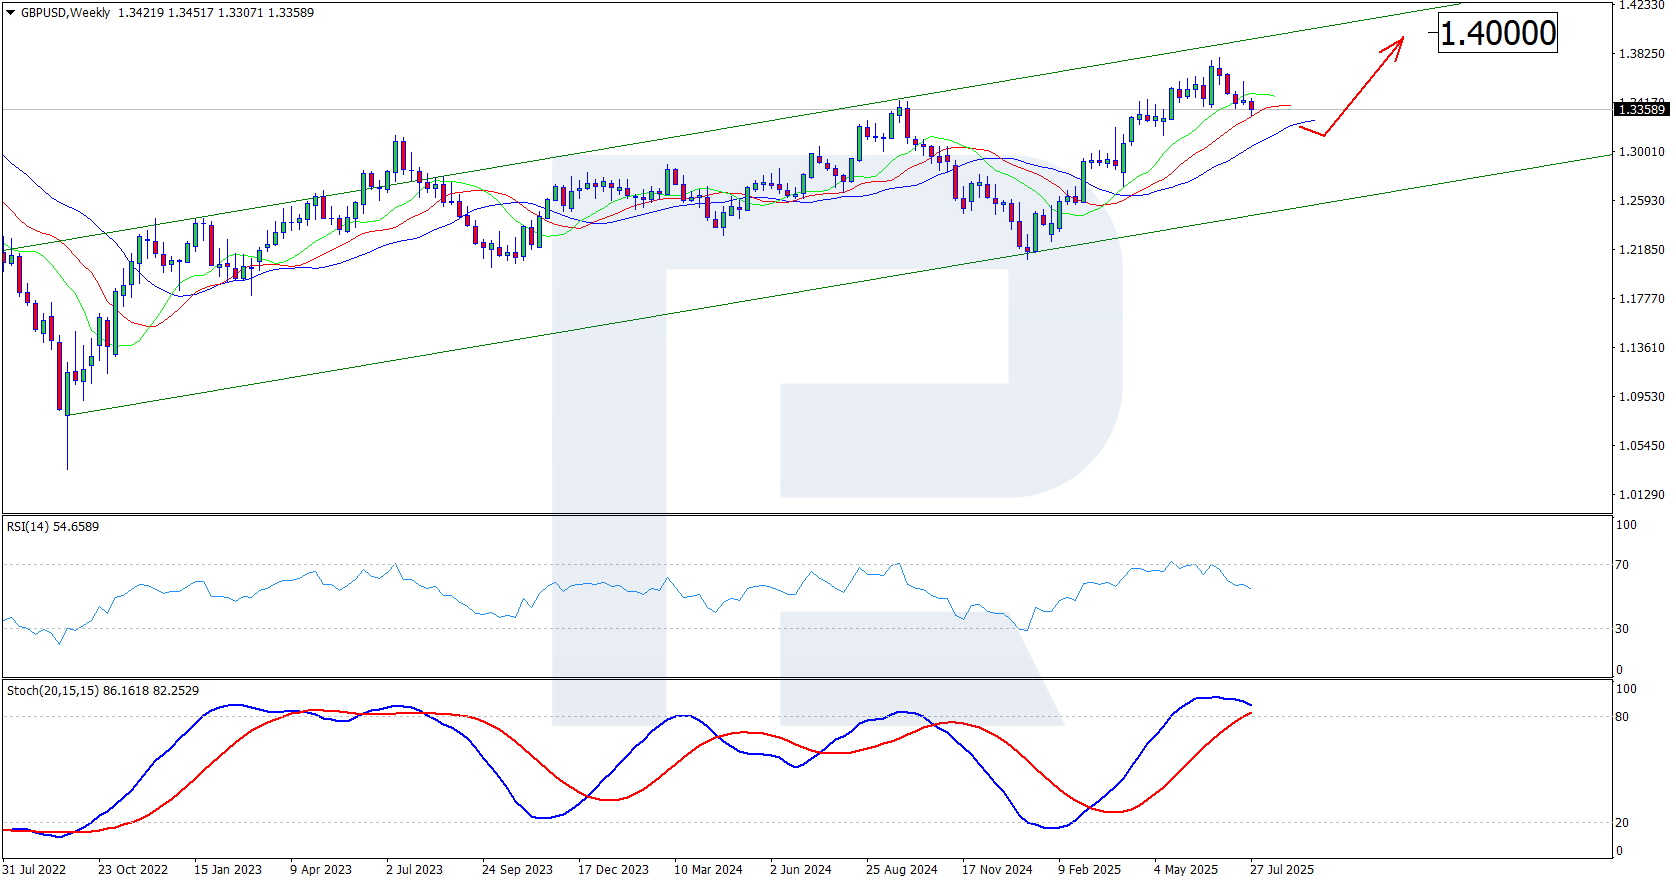Image resolution: width=1676 pixels, height=882 pixels.
Task: Click the RSI 30 level label
Action: click(1622, 629)
